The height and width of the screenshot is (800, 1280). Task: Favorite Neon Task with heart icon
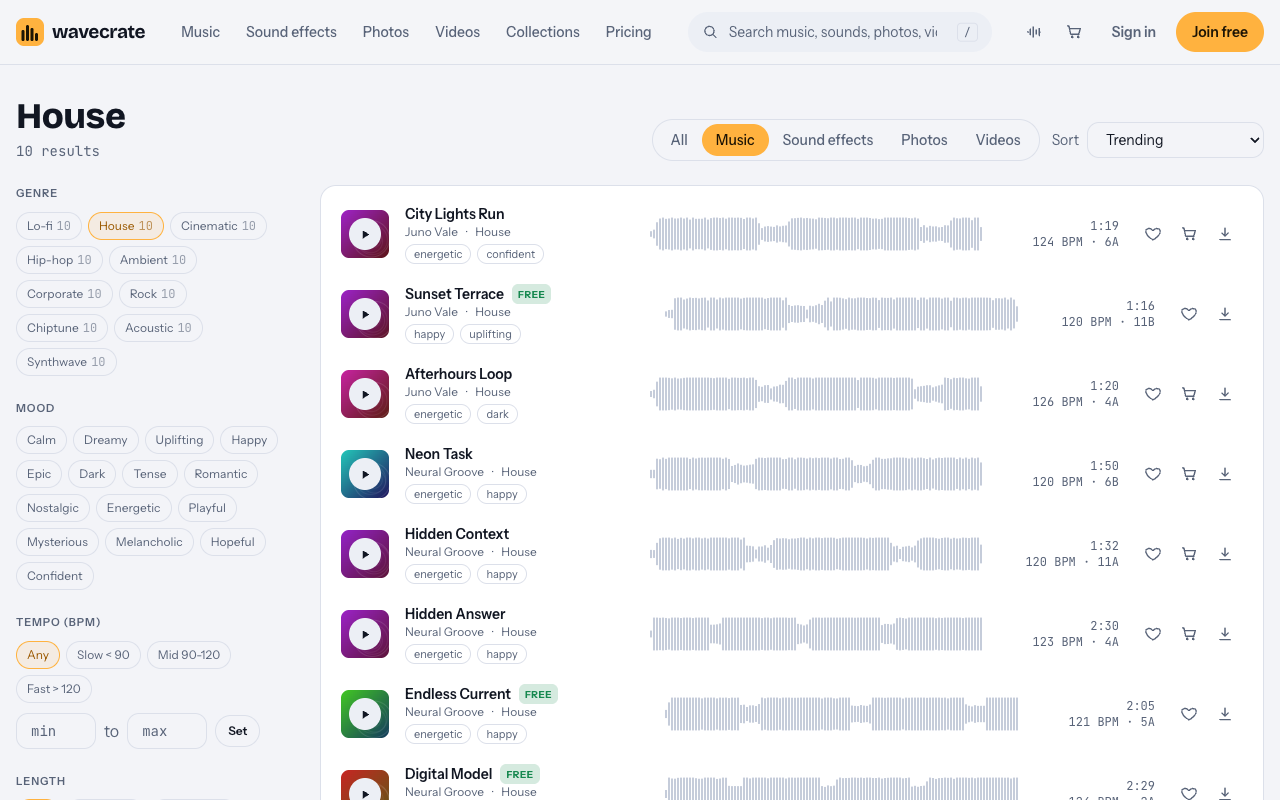1153,474
